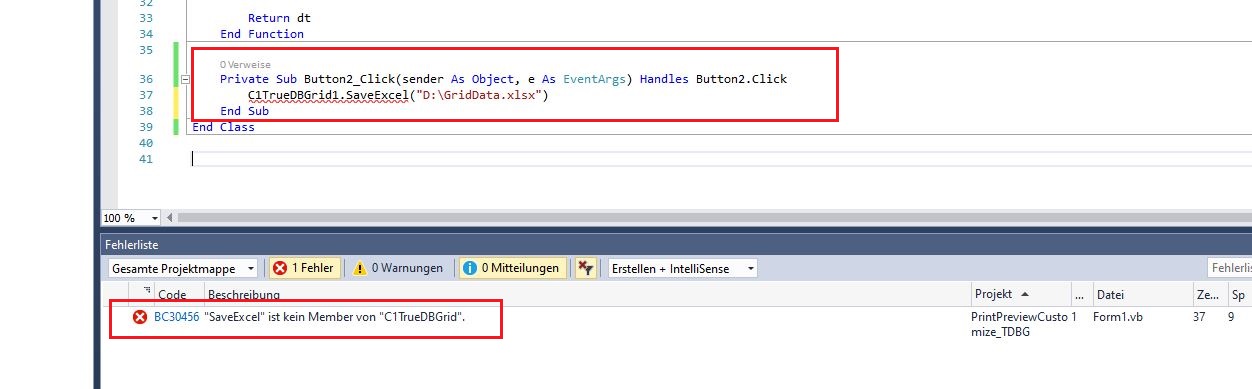Viewport: 1252px width, 389px height.
Task: Toggle the 0 Warnungen warnings filter
Action: (397, 268)
